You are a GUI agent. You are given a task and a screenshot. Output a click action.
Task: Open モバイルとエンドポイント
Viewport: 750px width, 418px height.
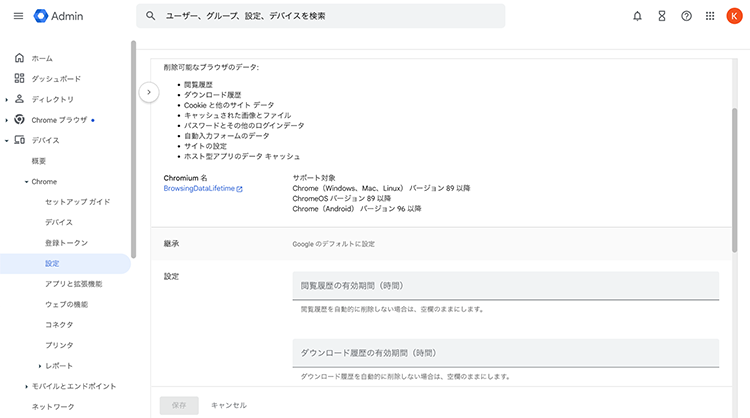(x=74, y=386)
